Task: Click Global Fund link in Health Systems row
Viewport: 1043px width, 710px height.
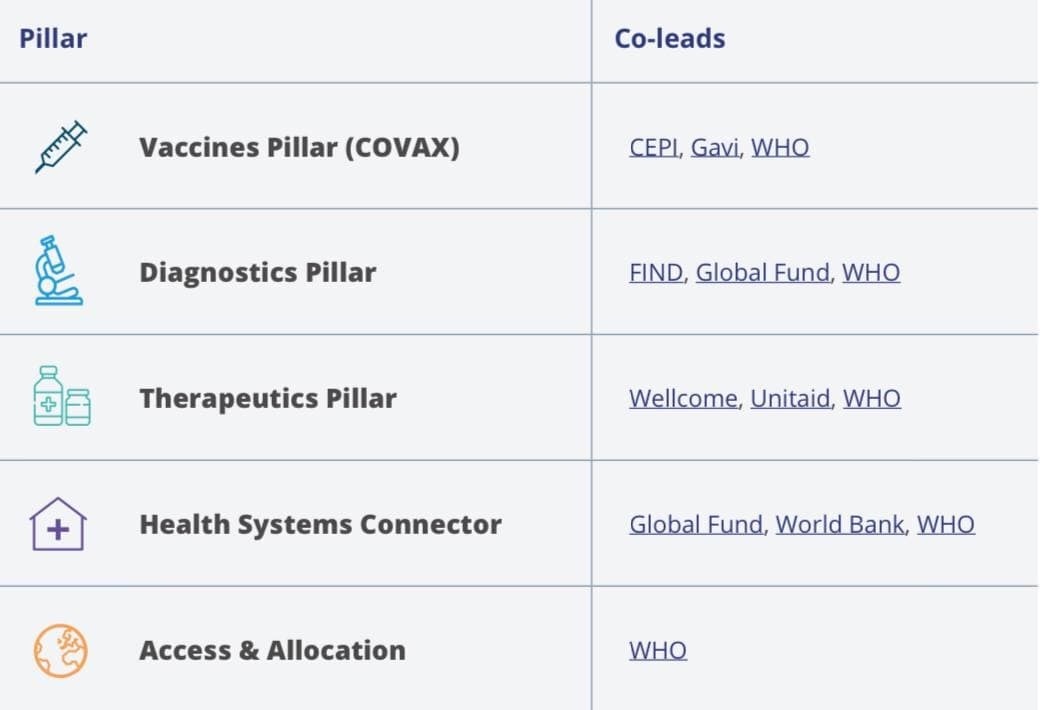Action: (696, 525)
